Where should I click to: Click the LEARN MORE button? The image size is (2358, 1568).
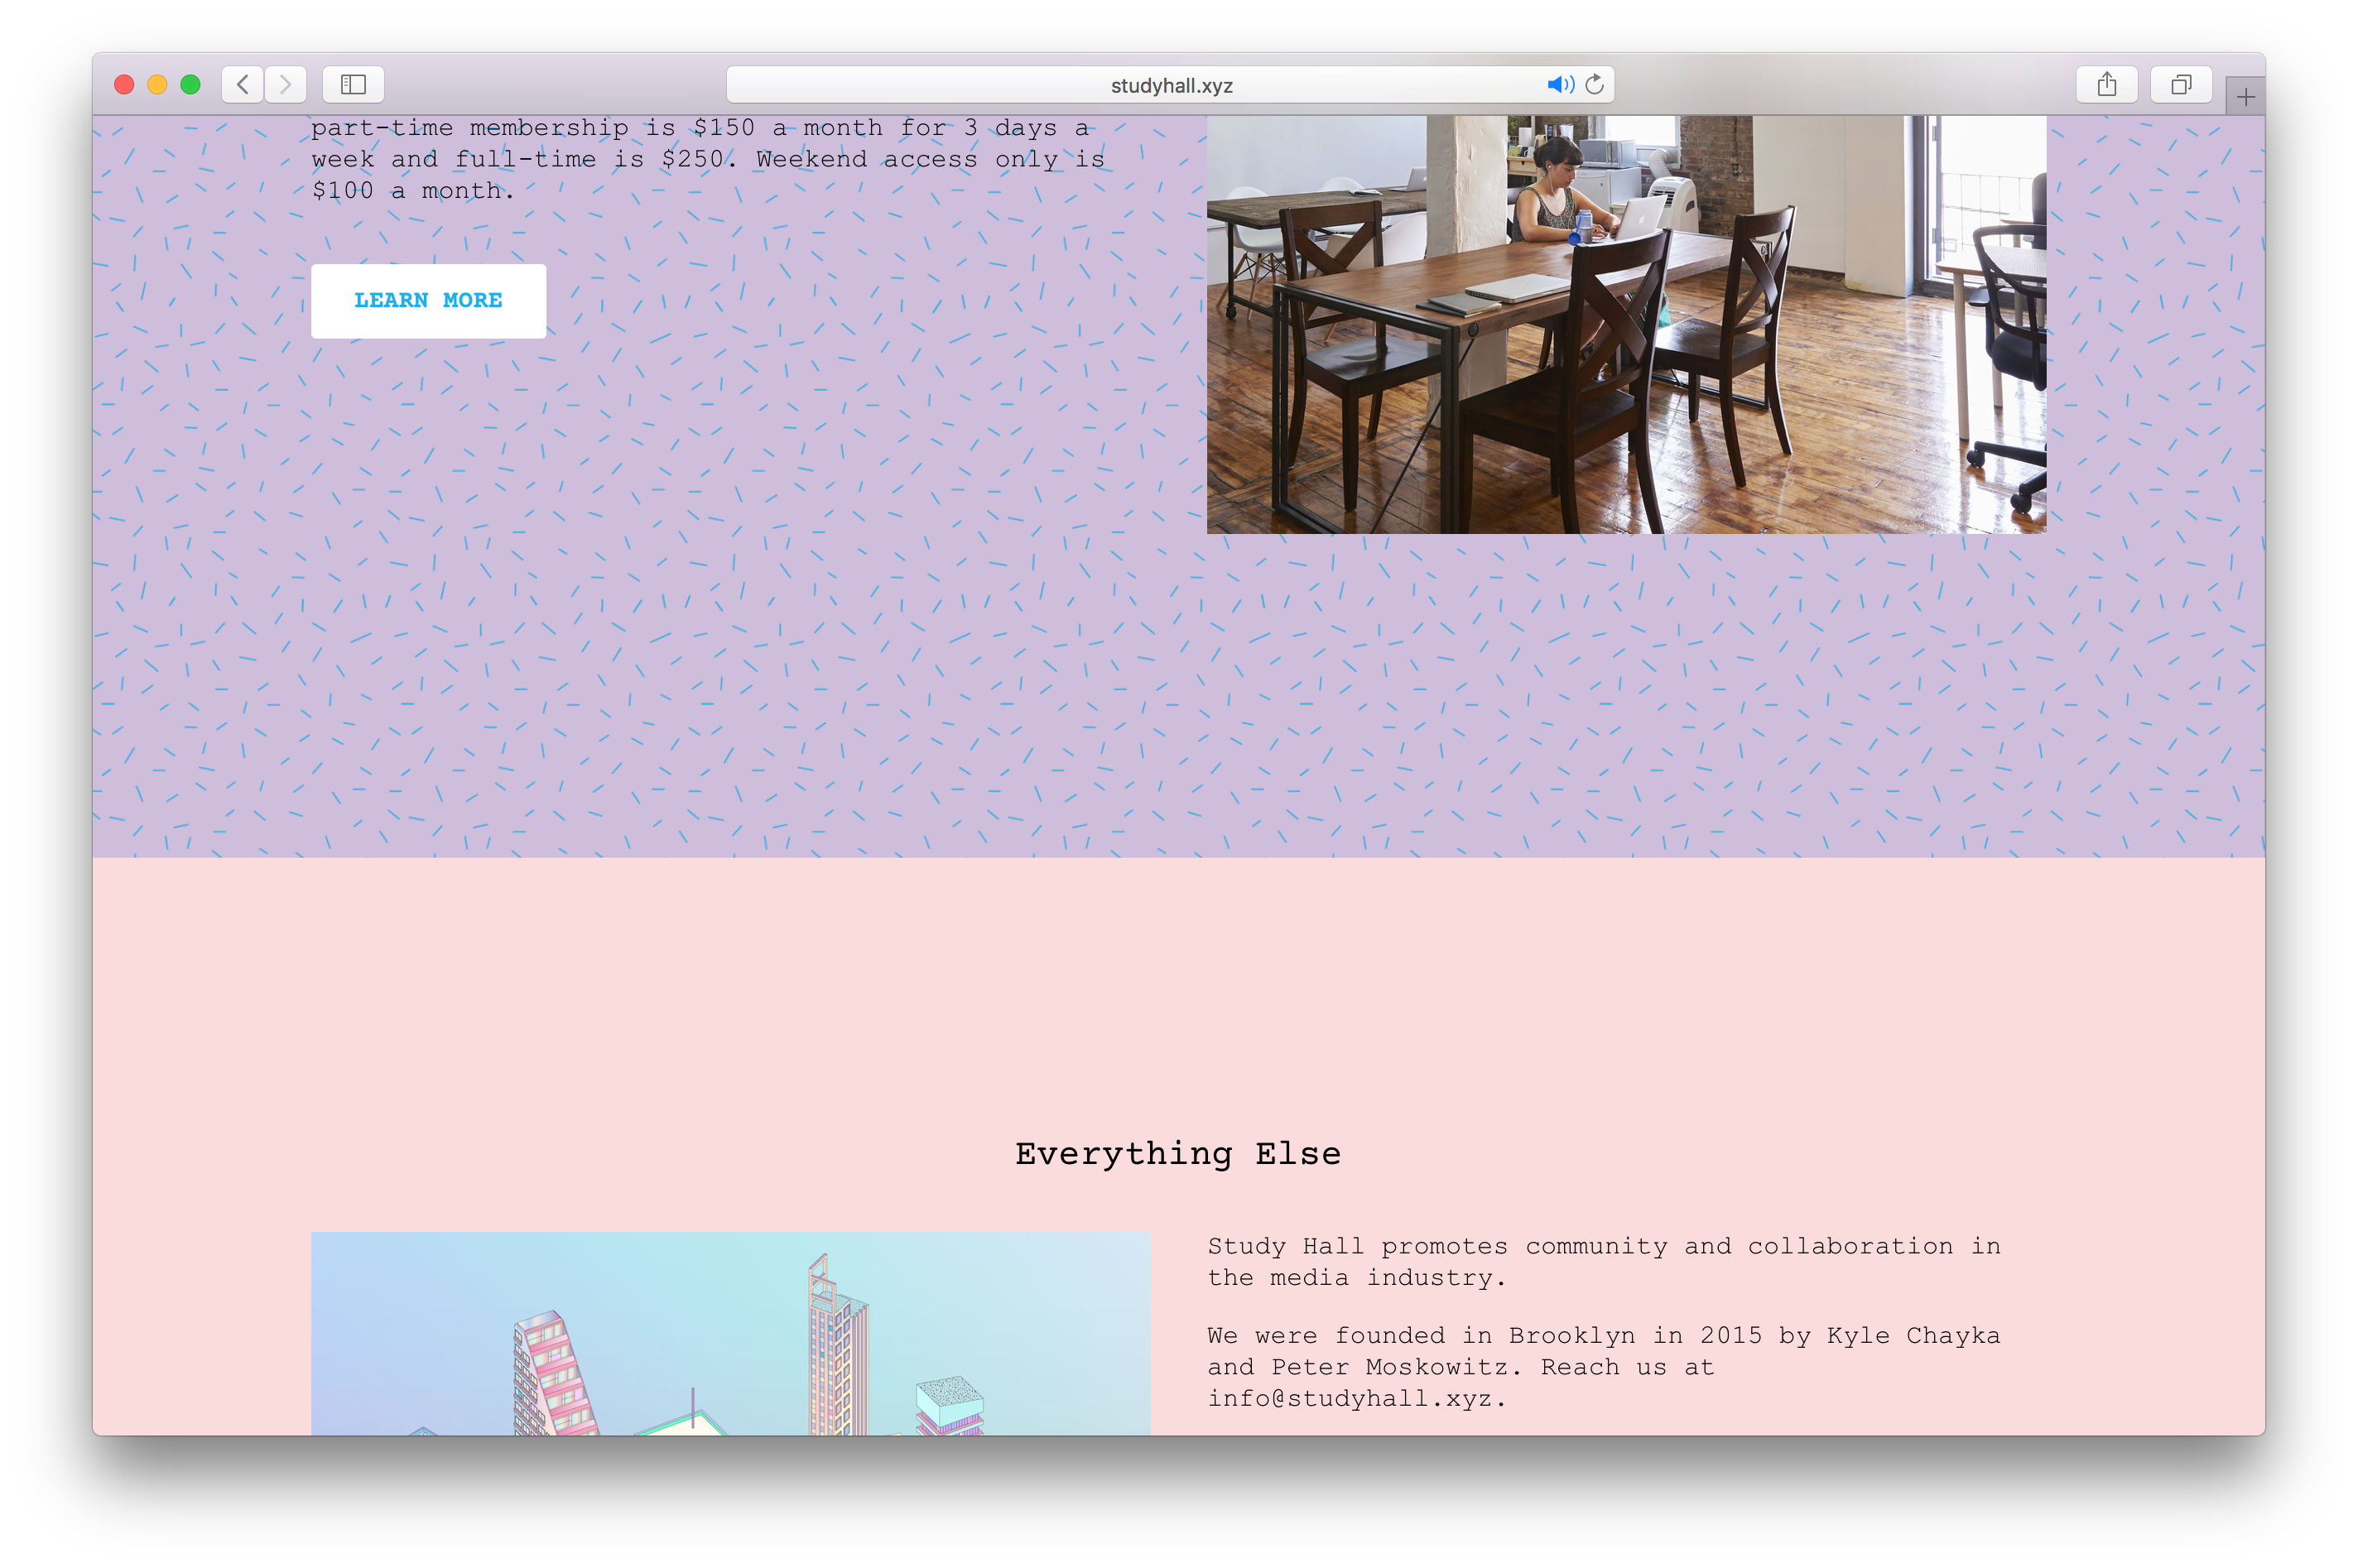pyautogui.click(x=428, y=301)
